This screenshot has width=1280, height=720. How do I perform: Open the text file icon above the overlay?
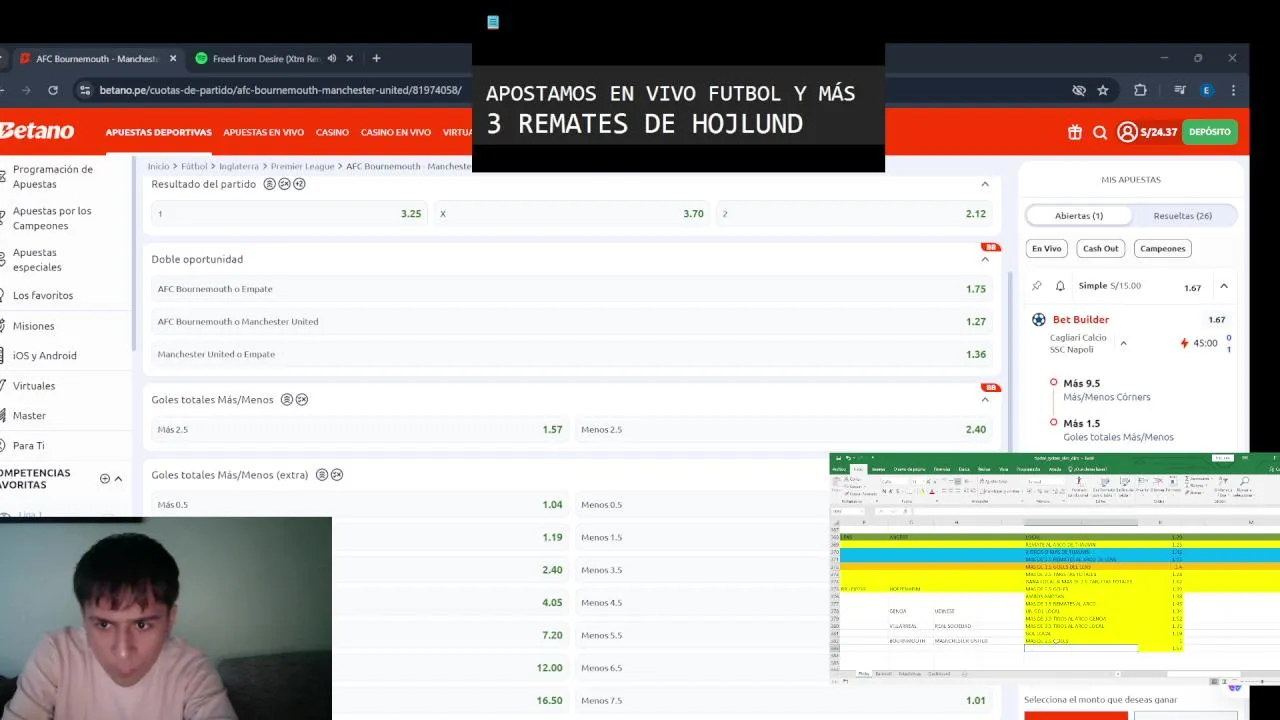493,22
